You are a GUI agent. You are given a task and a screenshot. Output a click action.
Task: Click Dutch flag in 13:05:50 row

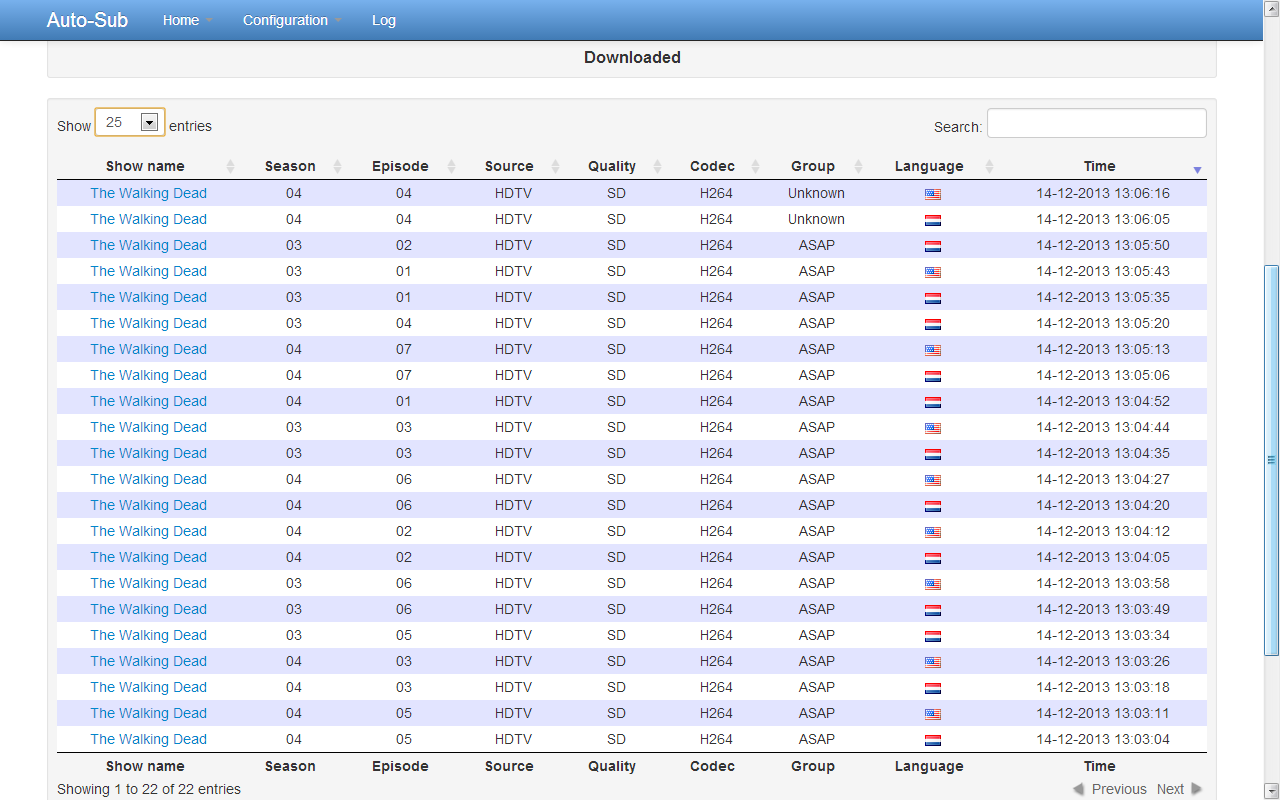933,246
